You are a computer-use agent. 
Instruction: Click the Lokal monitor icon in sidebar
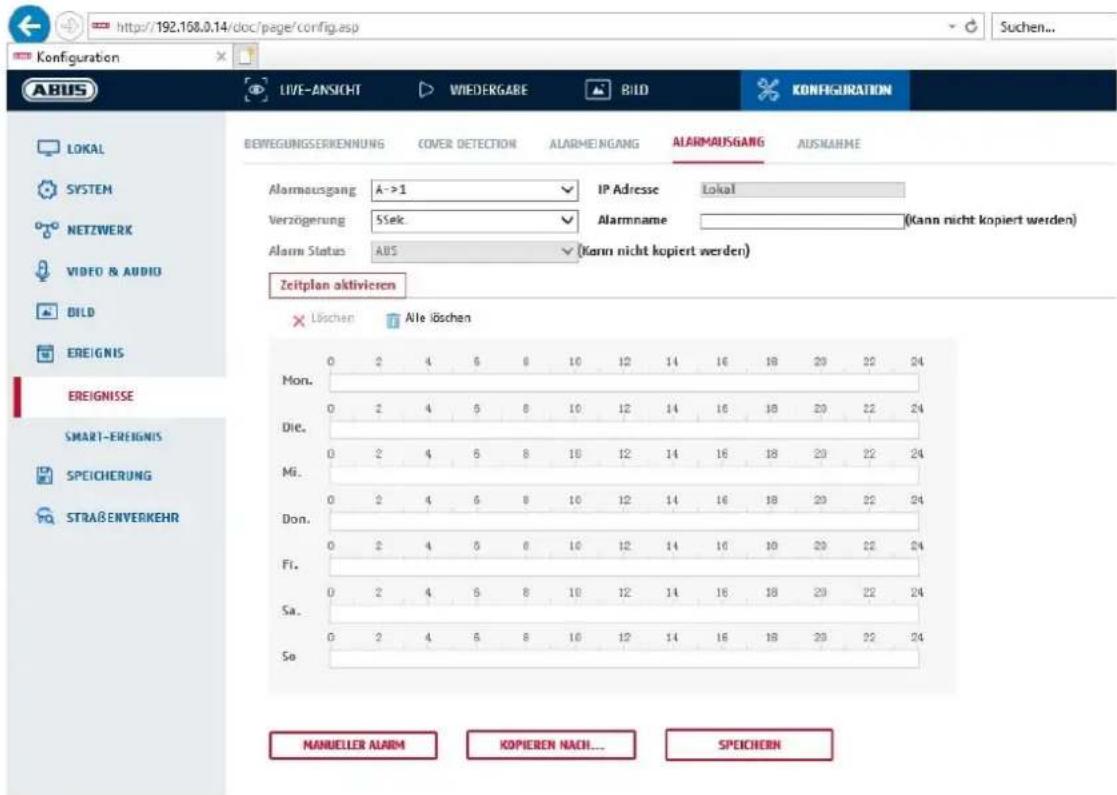pyautogui.click(x=48, y=148)
